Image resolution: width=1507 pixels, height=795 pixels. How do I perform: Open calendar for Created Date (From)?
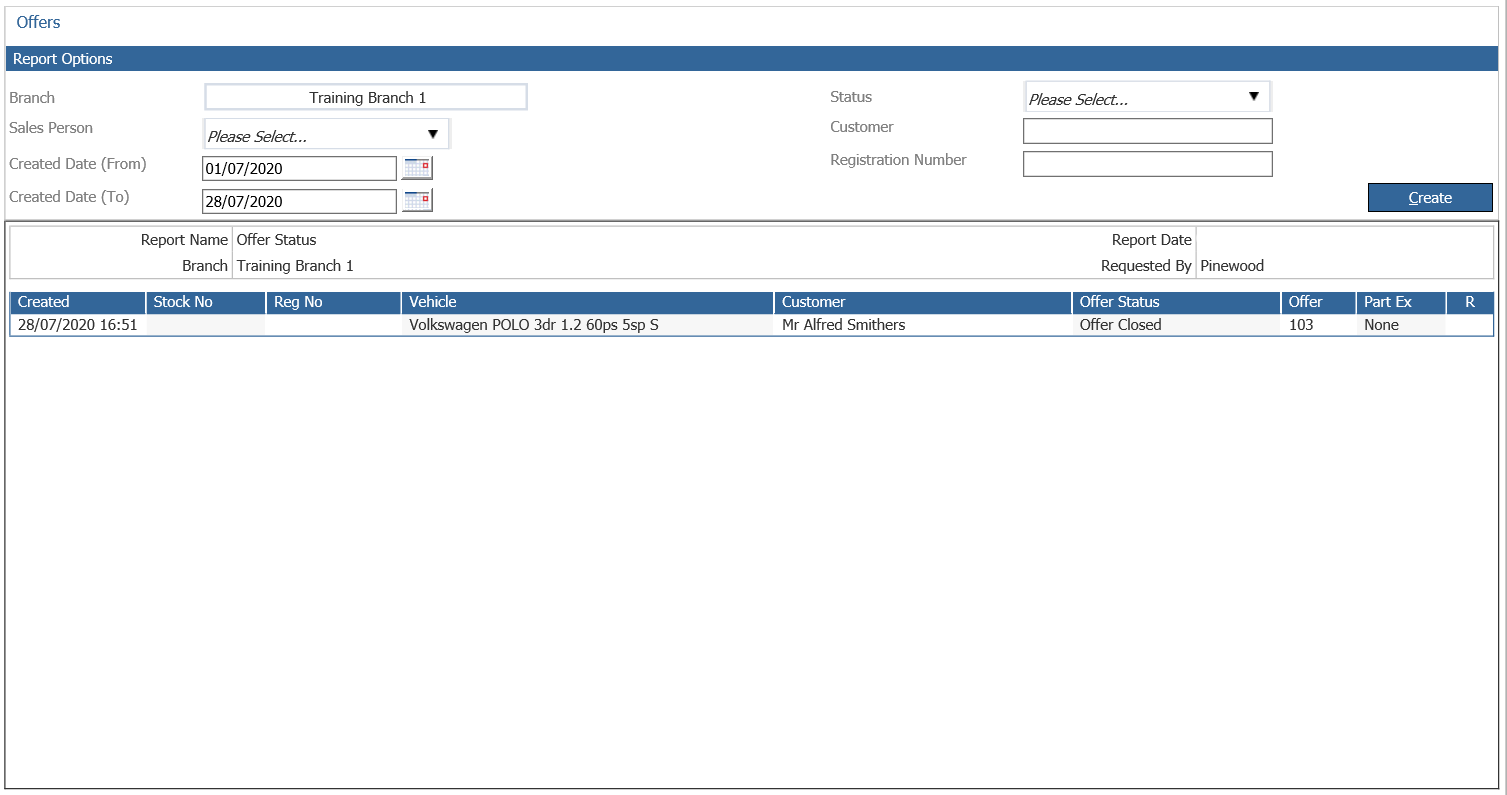tap(417, 168)
